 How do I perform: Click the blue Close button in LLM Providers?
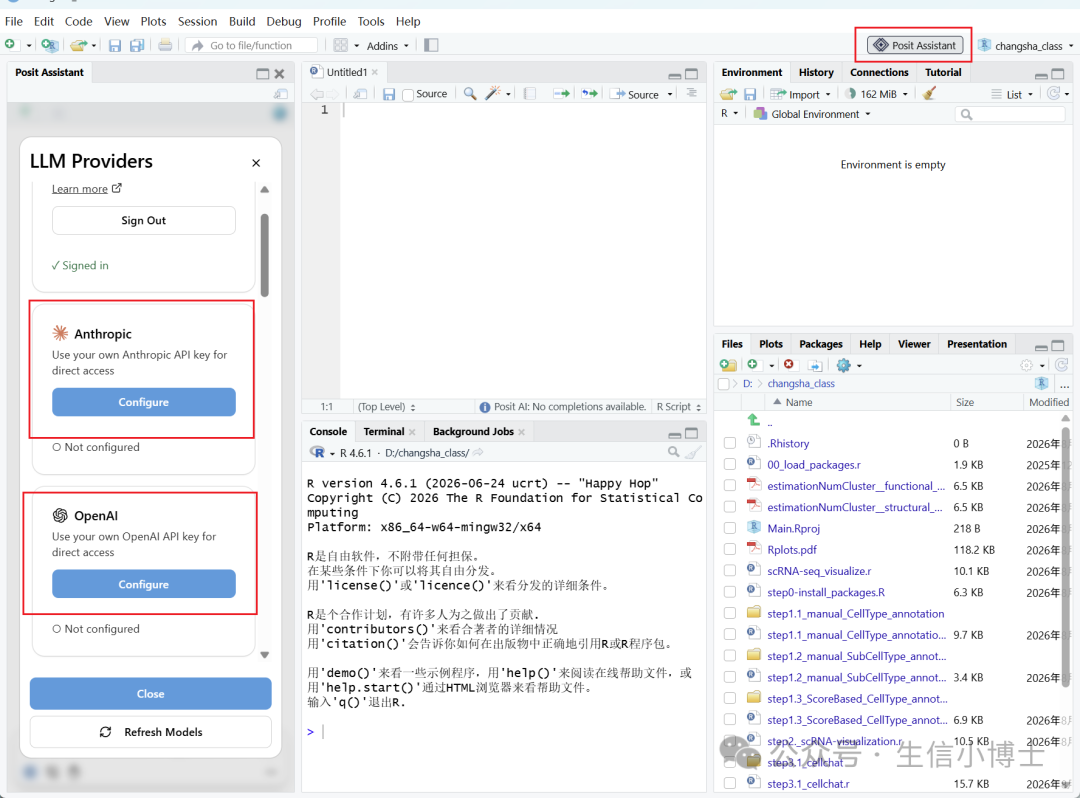[150, 693]
